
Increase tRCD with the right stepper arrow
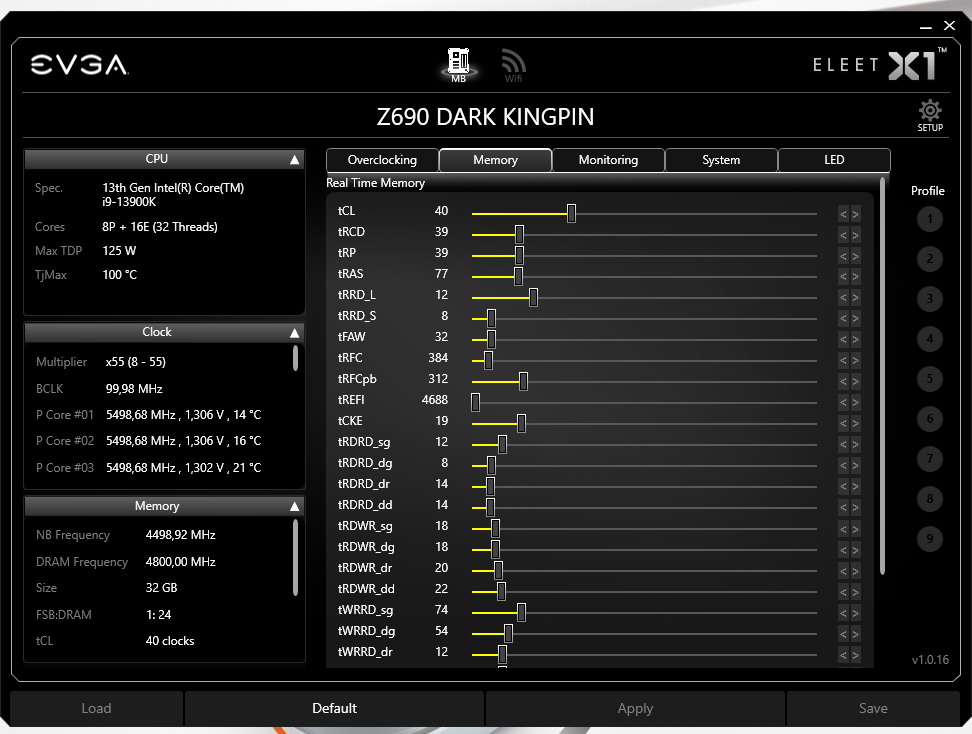point(854,233)
